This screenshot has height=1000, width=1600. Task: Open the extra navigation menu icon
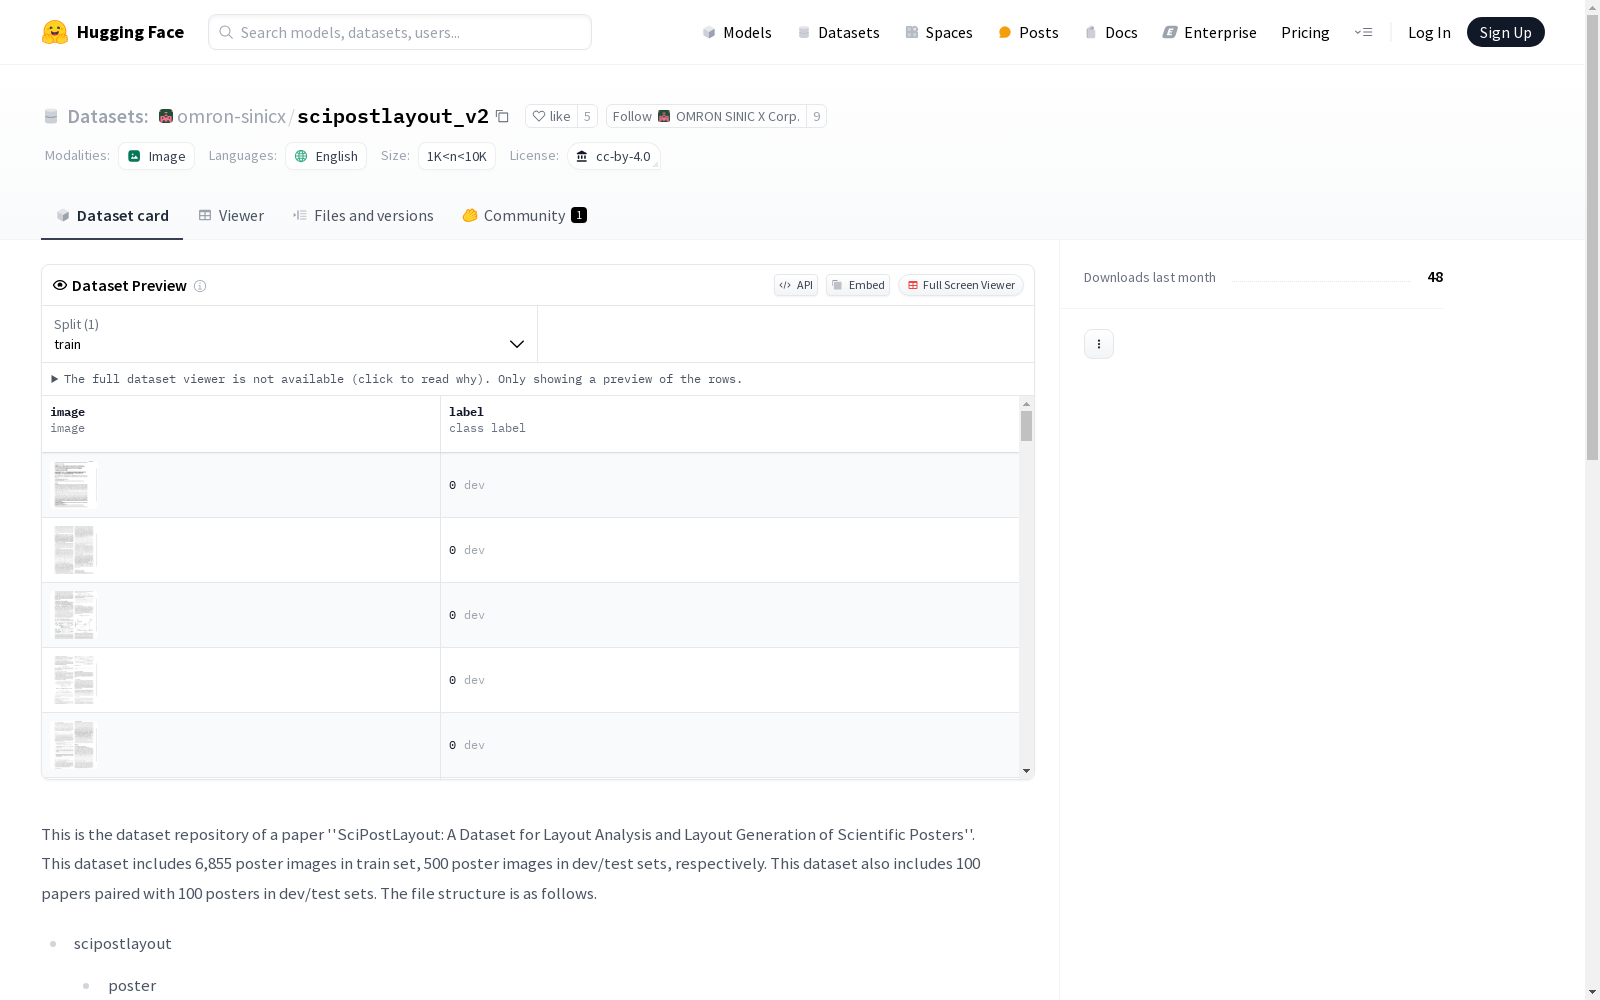click(x=1363, y=32)
